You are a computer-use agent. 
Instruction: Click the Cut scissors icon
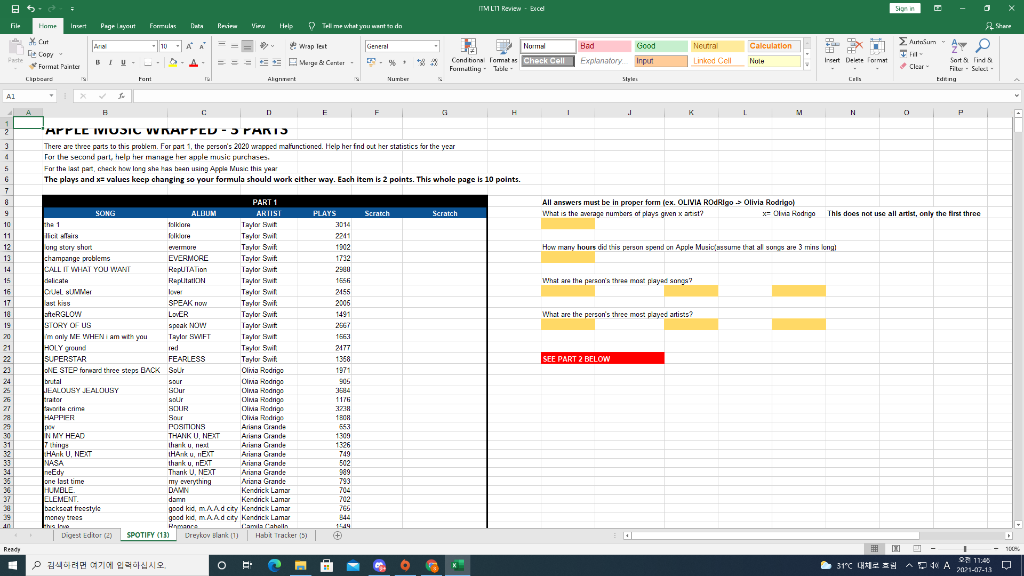33,41
